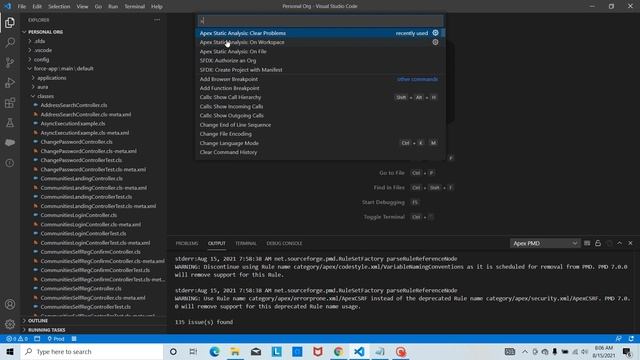Collapse the classes folder
This screenshot has width=640, height=360.
tap(45, 96)
